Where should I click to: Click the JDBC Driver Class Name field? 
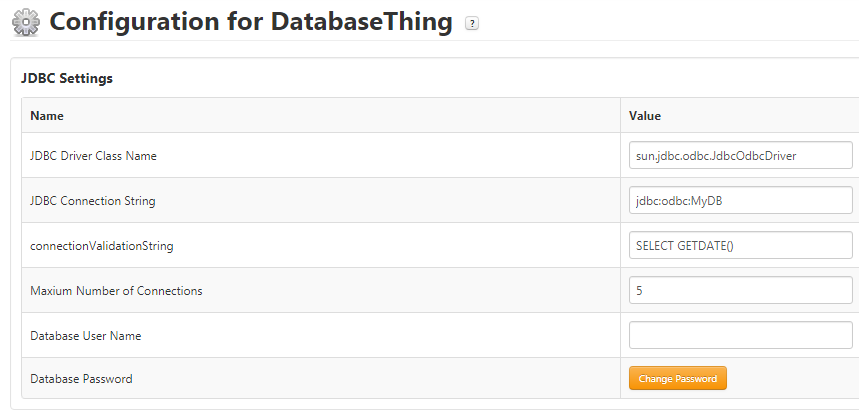740,155
